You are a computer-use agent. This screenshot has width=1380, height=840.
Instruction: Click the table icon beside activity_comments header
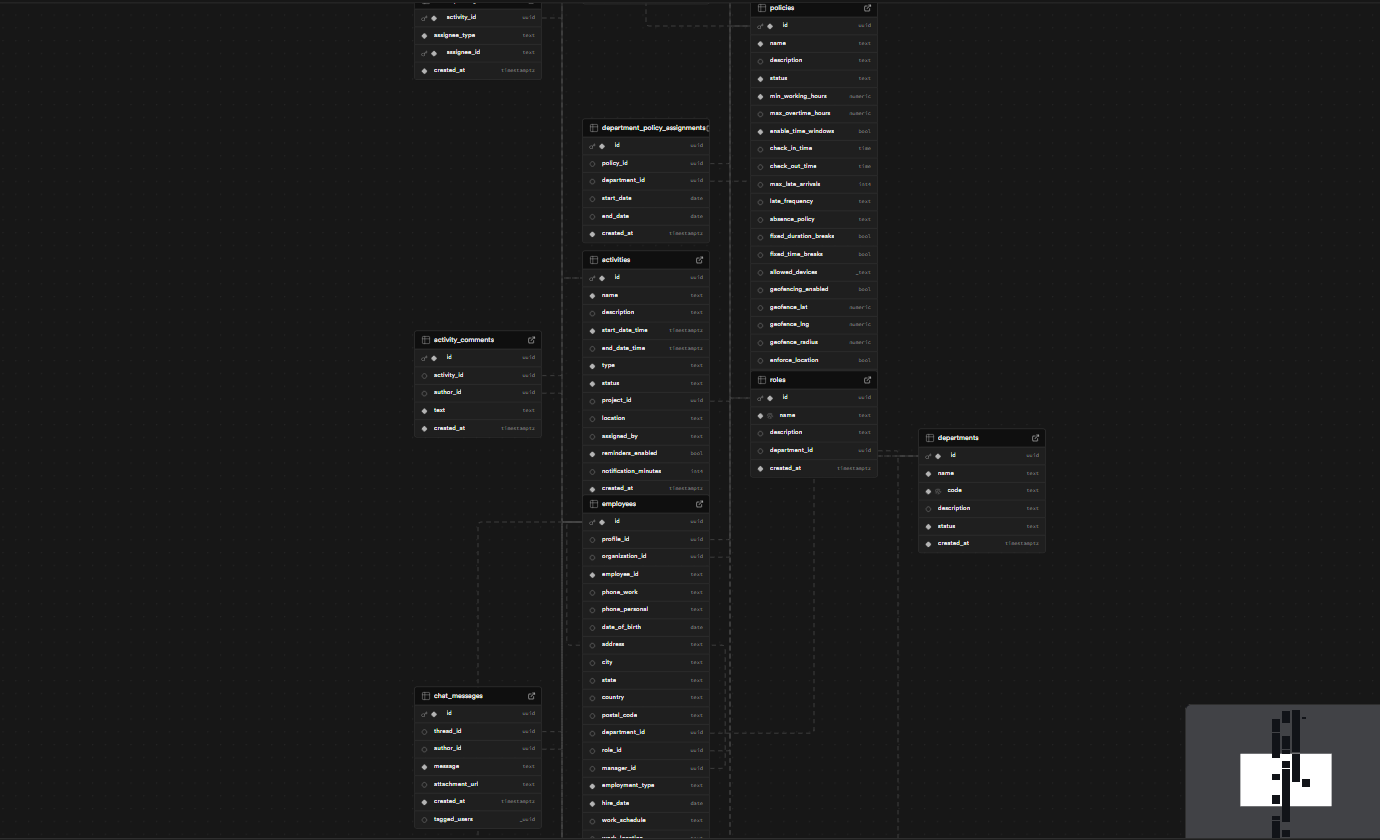click(x=425, y=340)
